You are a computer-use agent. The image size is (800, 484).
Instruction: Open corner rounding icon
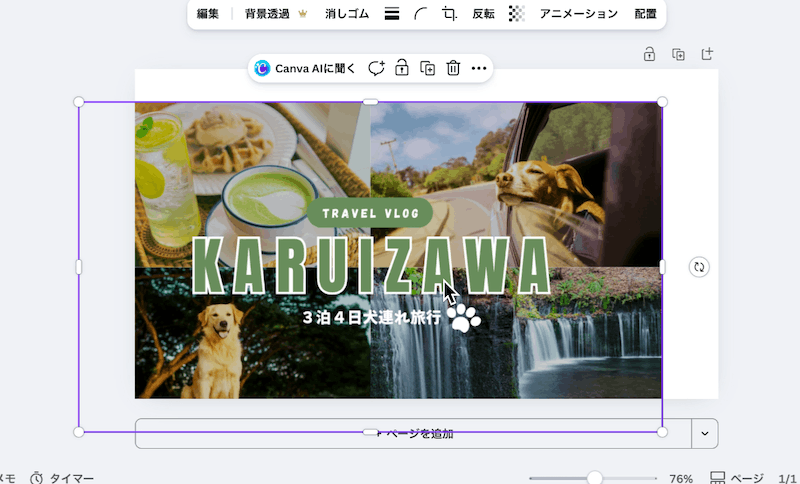pyautogui.click(x=420, y=14)
